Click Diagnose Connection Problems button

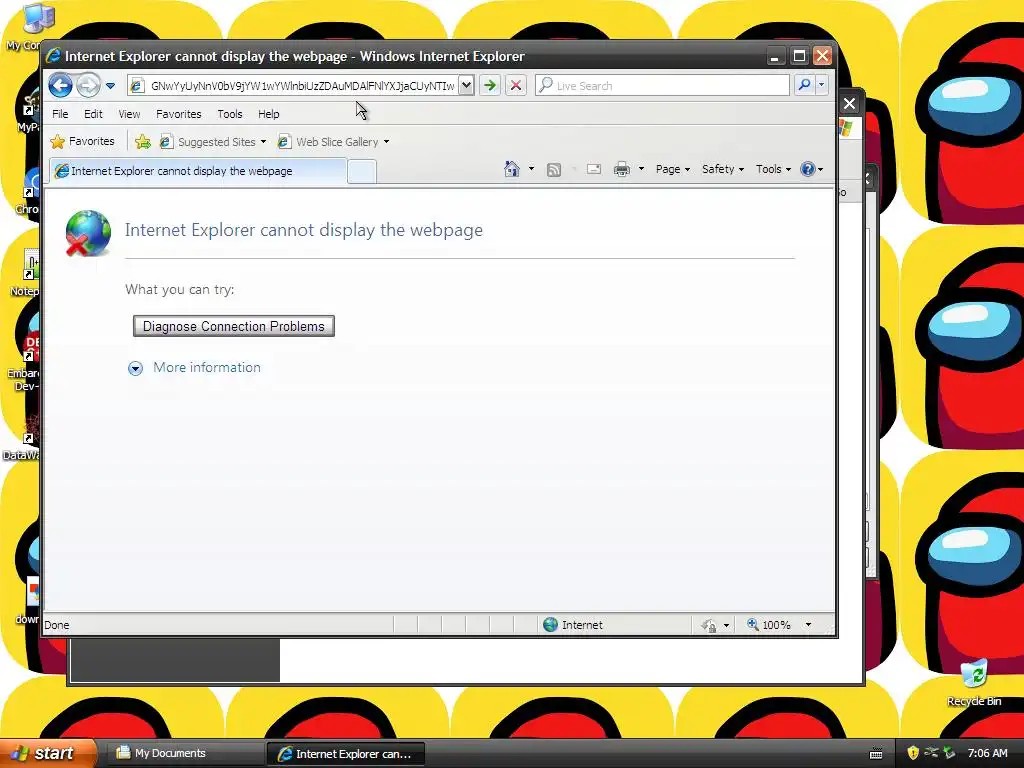pos(234,326)
